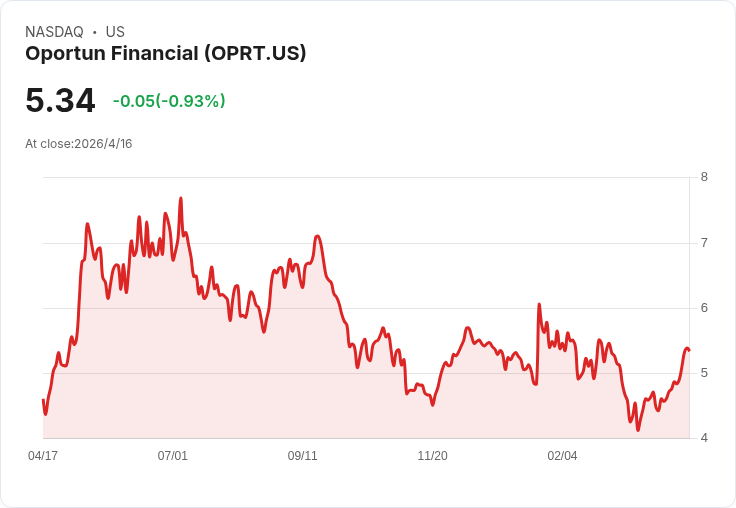Click the -0.05(-0.93%) change value

click(x=169, y=101)
